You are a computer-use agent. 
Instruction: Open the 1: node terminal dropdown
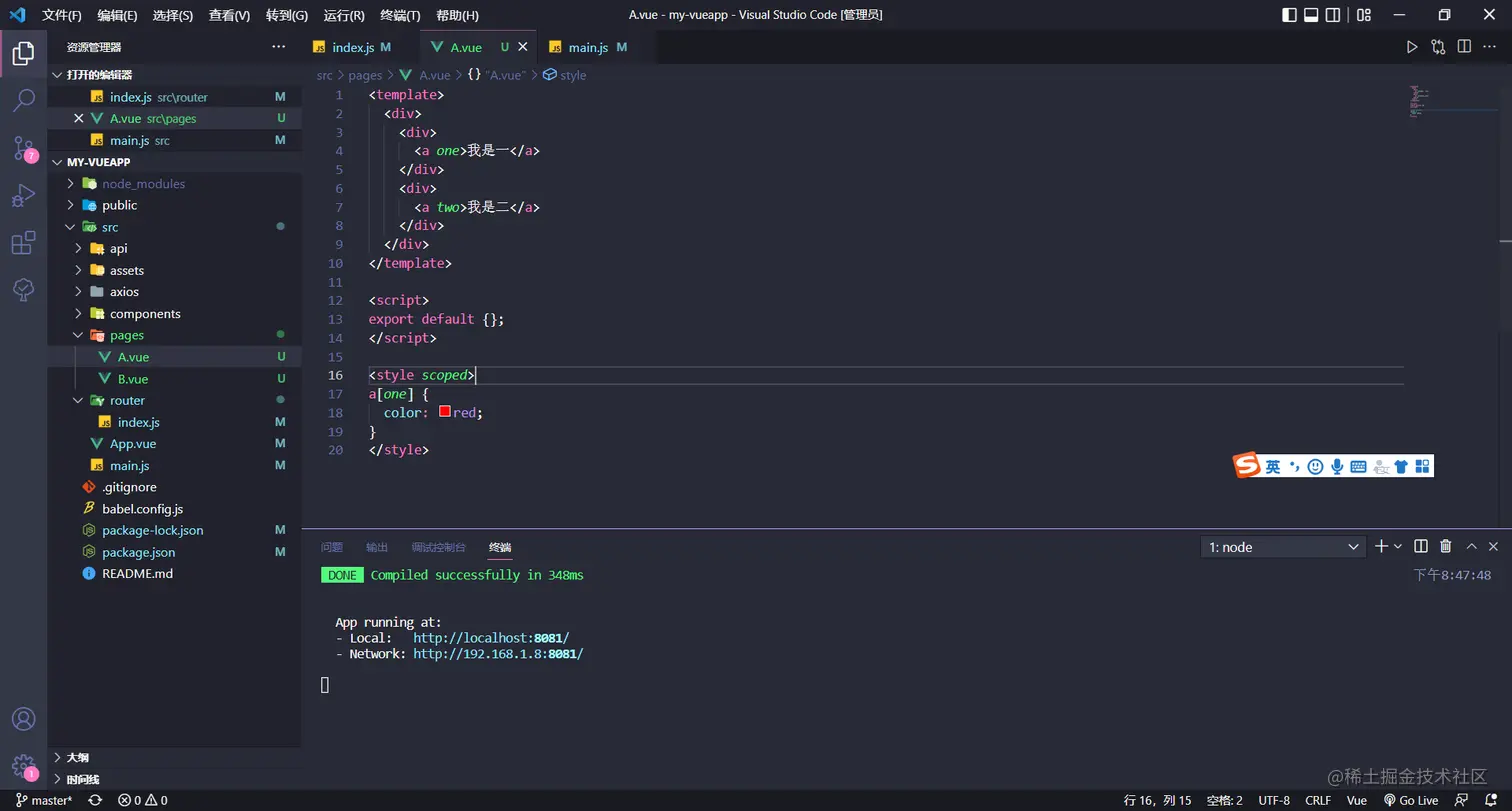pyautogui.click(x=1283, y=547)
